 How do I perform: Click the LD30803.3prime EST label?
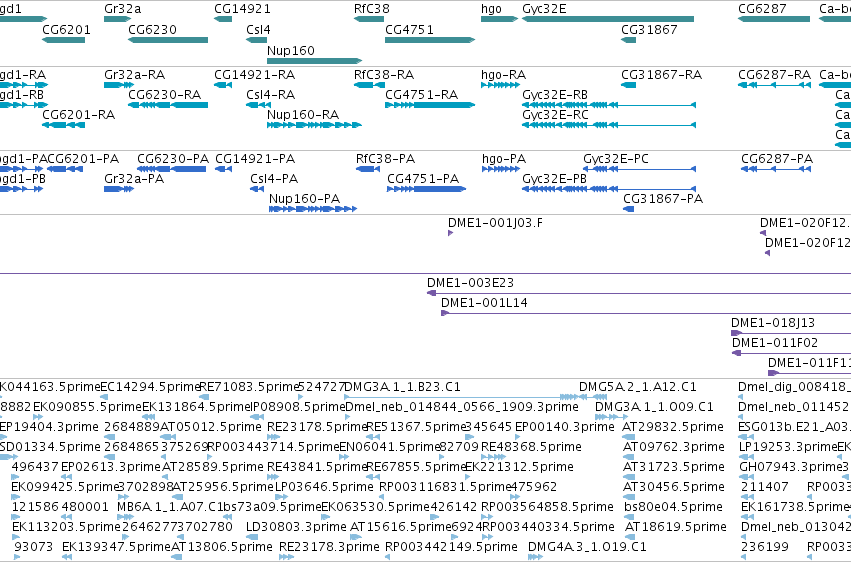(x=296, y=527)
